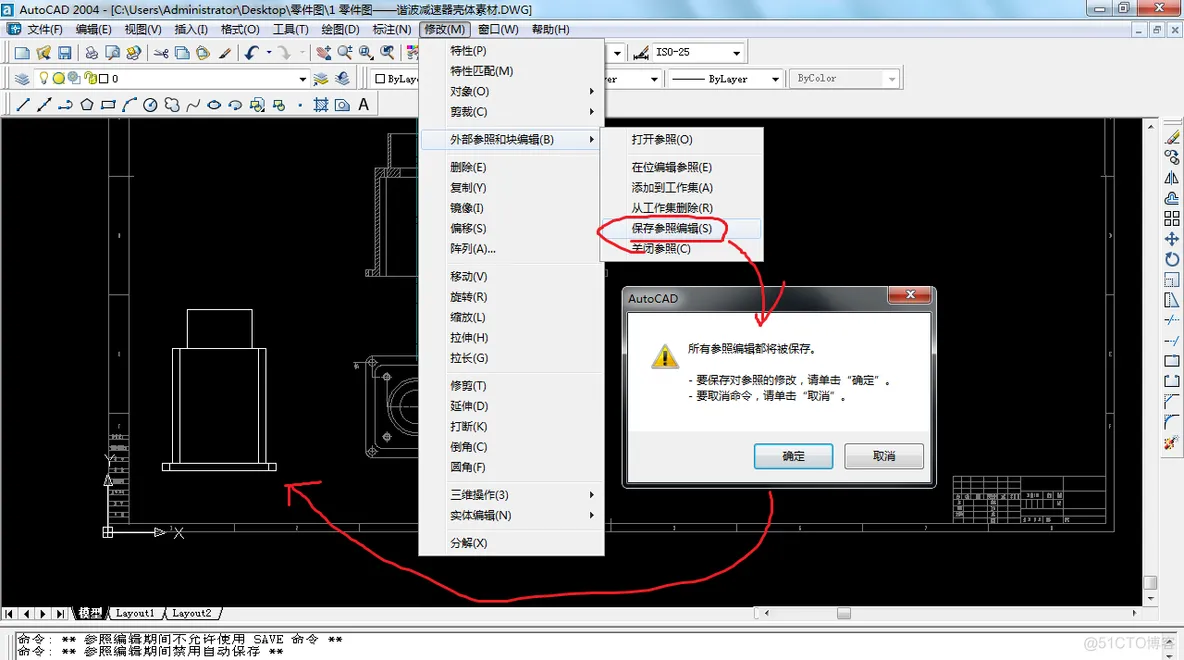Viewport: 1184px width, 660px height.
Task: Choose 关闭参照(C) from the submenu
Action: pos(682,248)
